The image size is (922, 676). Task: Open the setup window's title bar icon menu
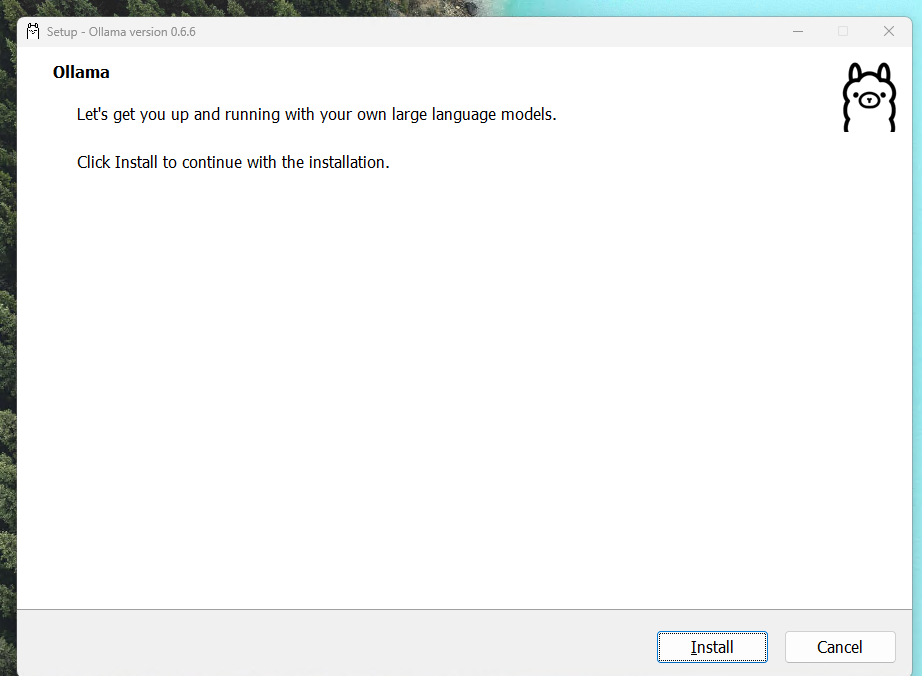[33, 32]
